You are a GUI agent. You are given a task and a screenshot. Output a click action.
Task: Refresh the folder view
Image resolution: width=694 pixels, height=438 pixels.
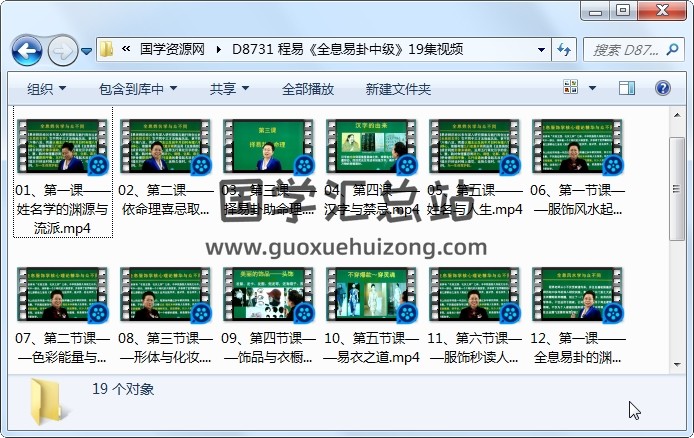coord(564,50)
